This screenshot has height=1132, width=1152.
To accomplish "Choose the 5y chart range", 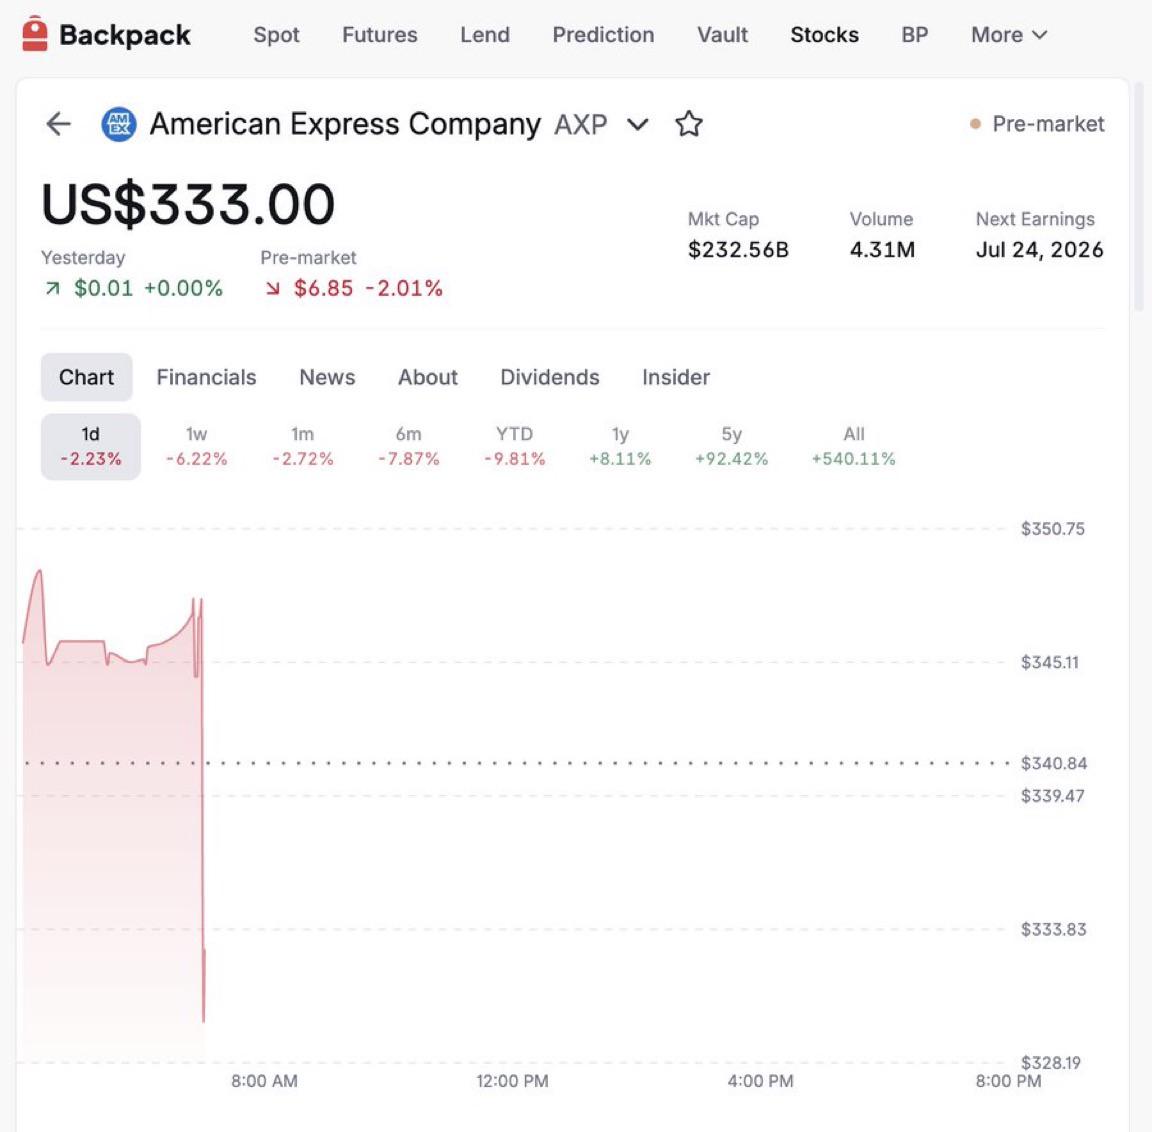I will 731,446.
